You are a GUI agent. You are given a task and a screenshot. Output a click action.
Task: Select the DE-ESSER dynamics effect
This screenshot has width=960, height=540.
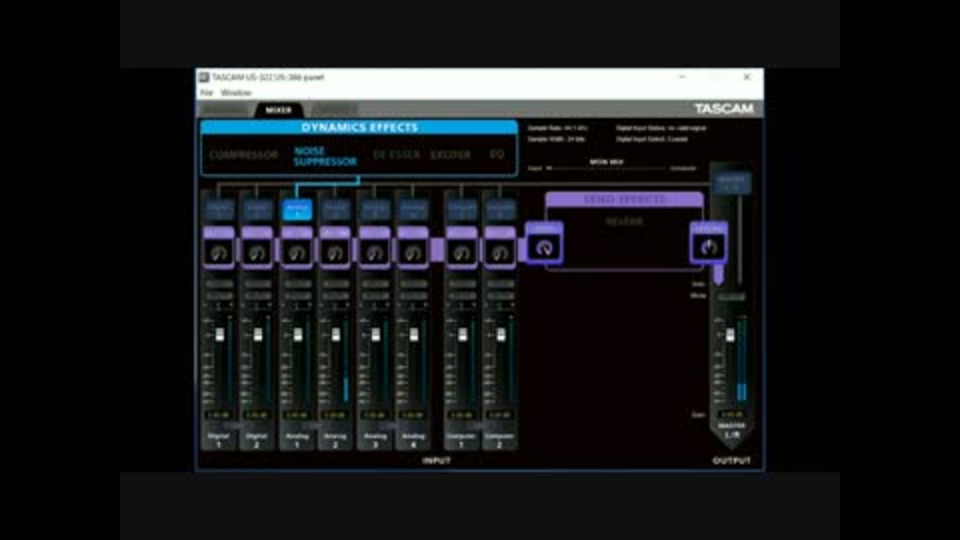click(x=397, y=155)
